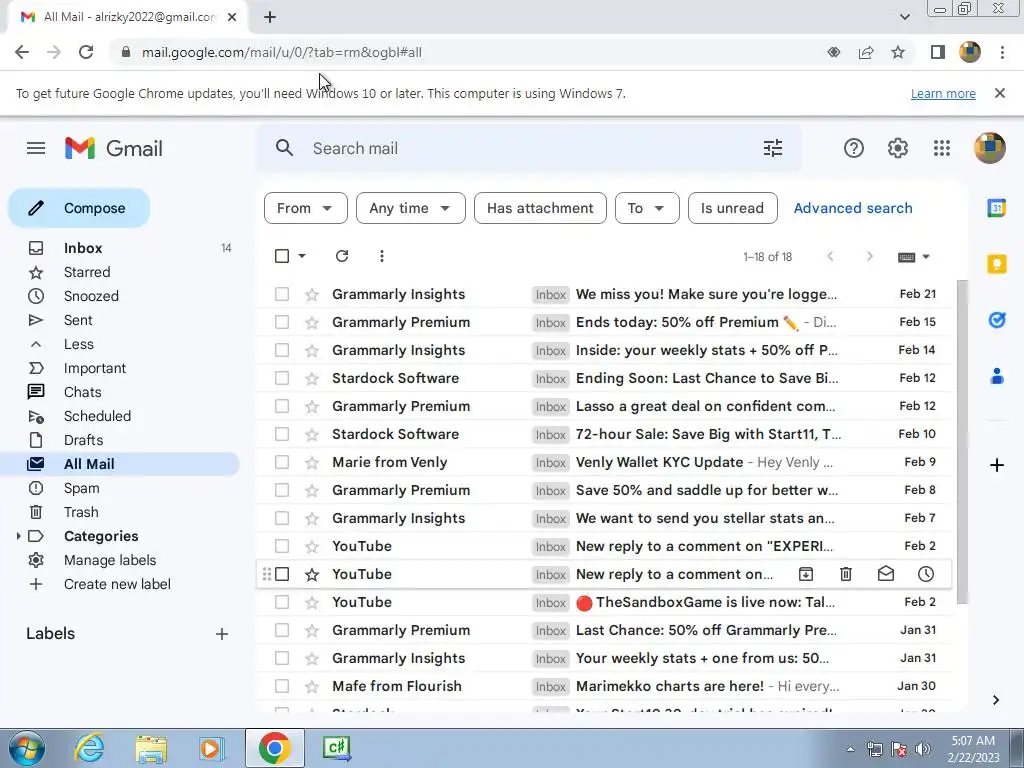Screen dimensions: 1024x768
Task: Open Advanced search link
Action: tap(853, 208)
